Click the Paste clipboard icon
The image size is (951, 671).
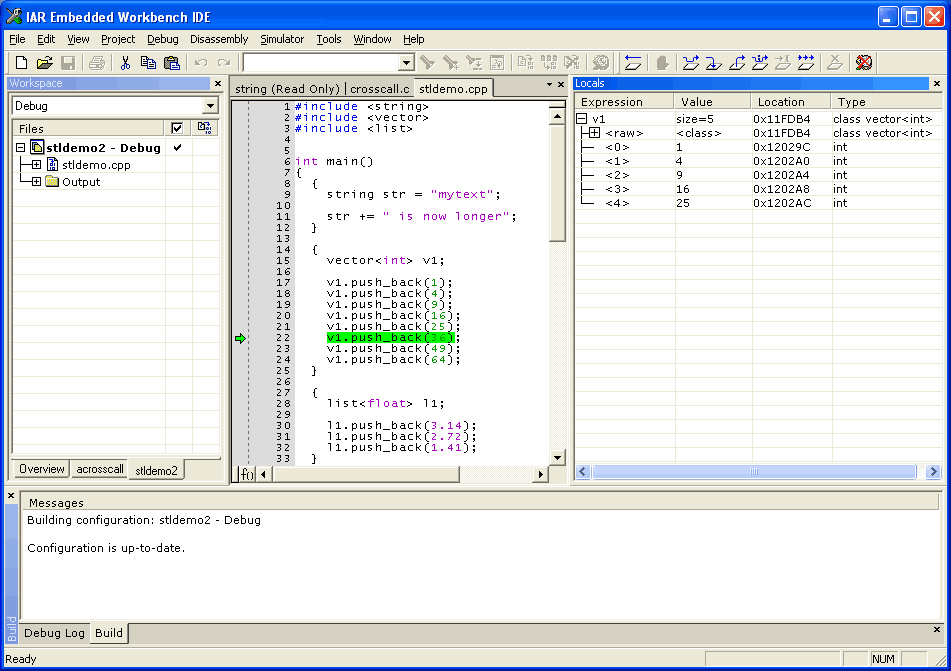(172, 62)
